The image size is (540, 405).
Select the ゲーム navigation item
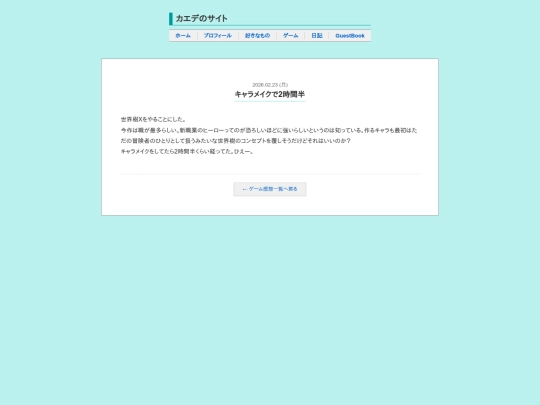pos(291,36)
